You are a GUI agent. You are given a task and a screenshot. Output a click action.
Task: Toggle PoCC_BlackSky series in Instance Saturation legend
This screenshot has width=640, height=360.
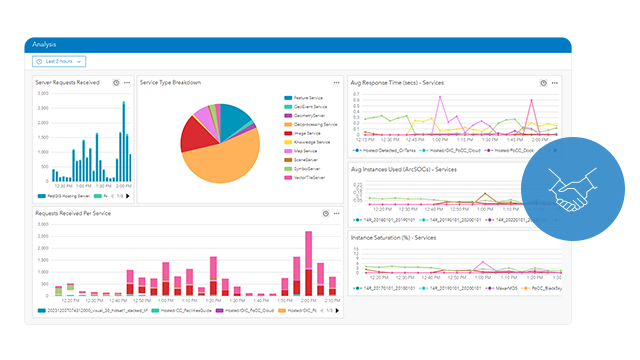[x=542, y=288]
